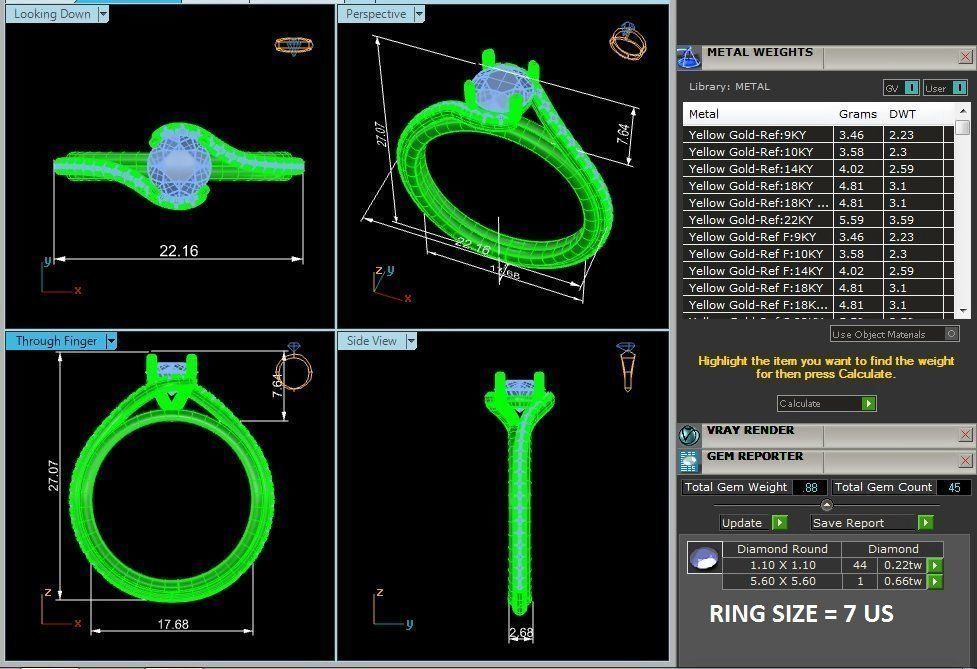The height and width of the screenshot is (669, 977).
Task: Click the VRay Render logo icon
Action: tap(689, 435)
